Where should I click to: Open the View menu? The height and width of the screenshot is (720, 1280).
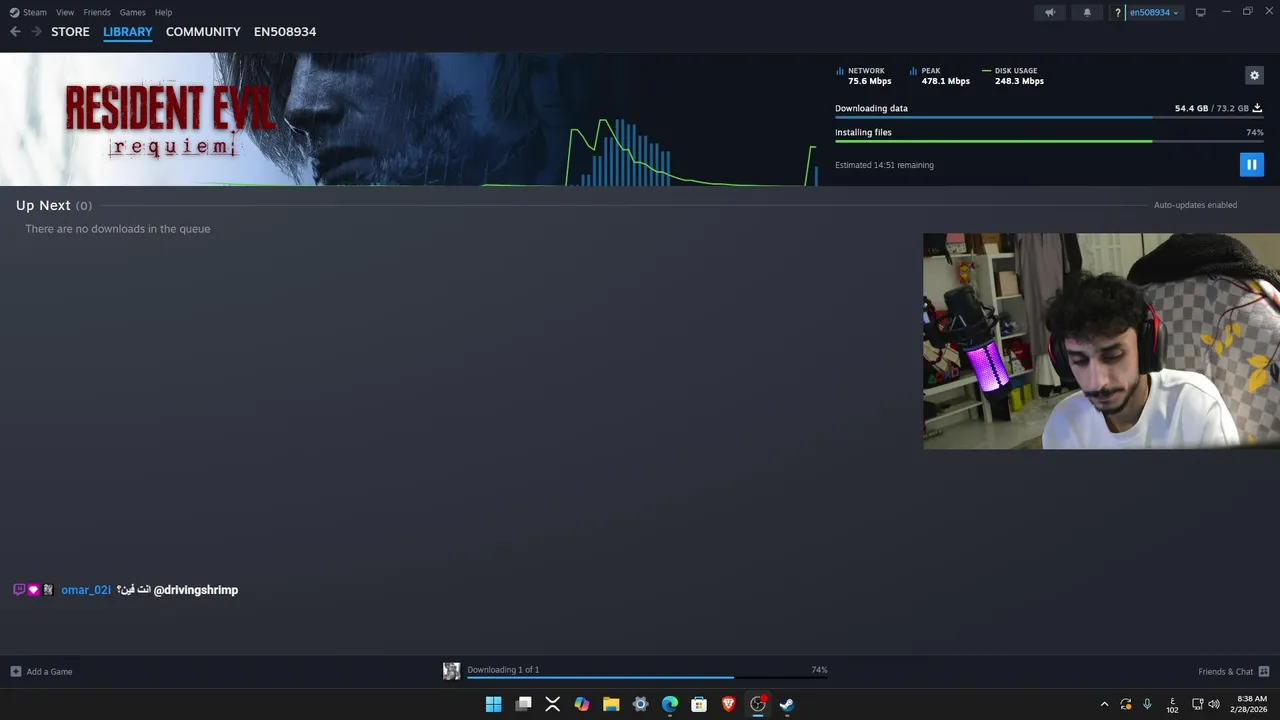coord(65,12)
